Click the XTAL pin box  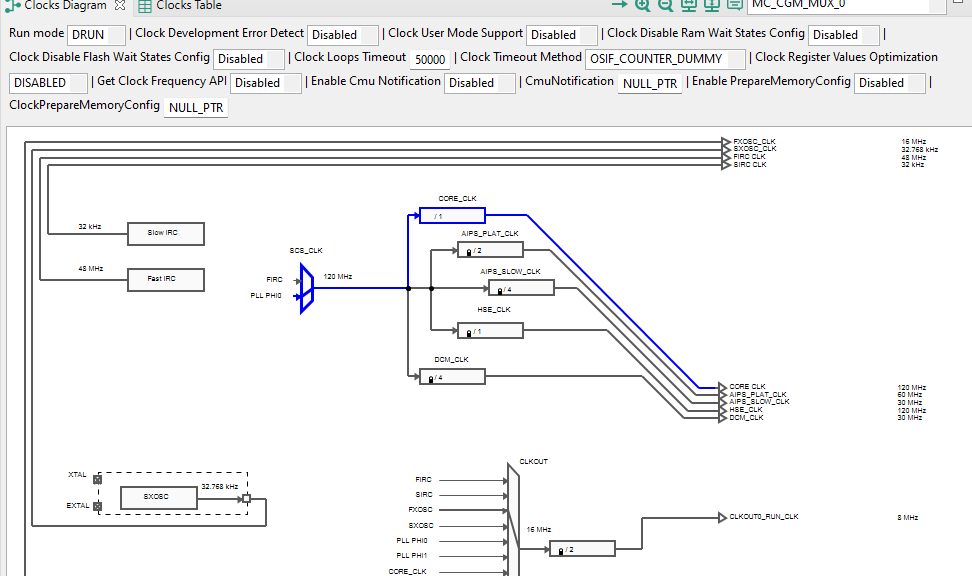pos(97,479)
